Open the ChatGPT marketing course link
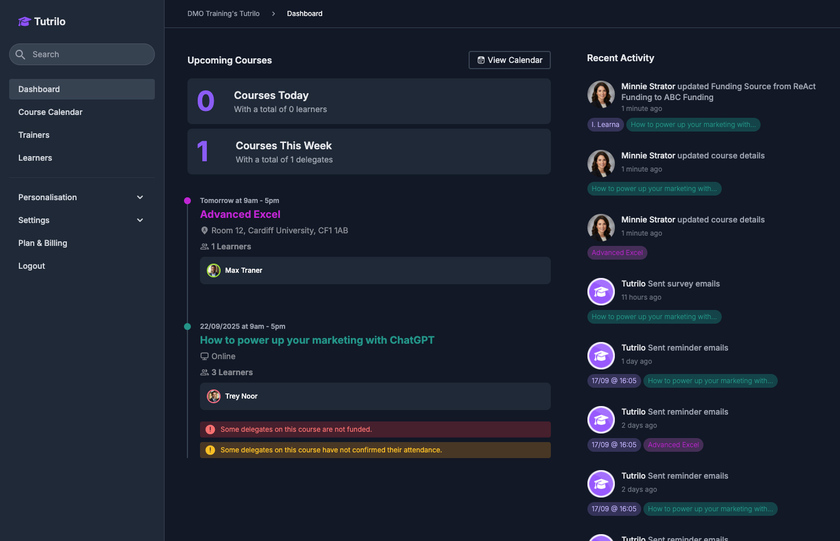The height and width of the screenshot is (541, 840). pos(317,340)
